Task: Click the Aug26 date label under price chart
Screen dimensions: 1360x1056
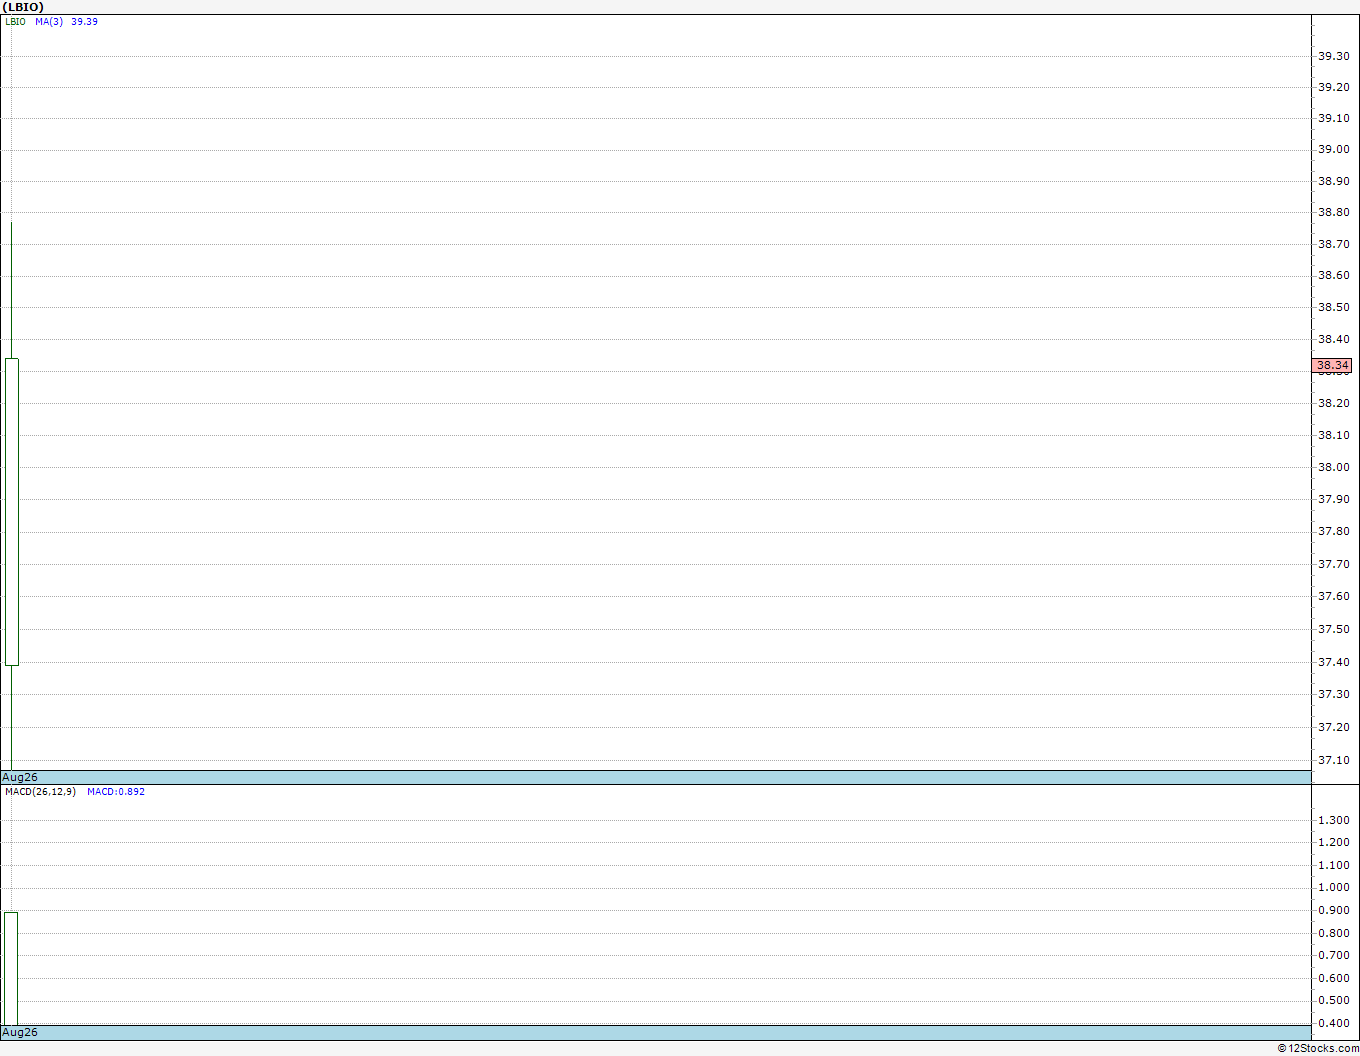Action: (x=20, y=777)
